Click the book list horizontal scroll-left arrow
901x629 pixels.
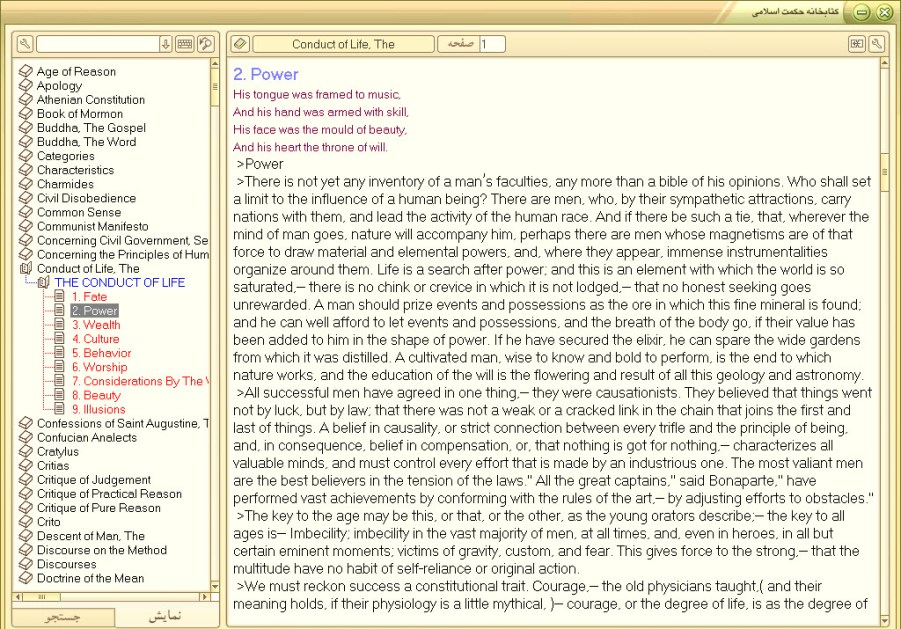click(x=18, y=596)
